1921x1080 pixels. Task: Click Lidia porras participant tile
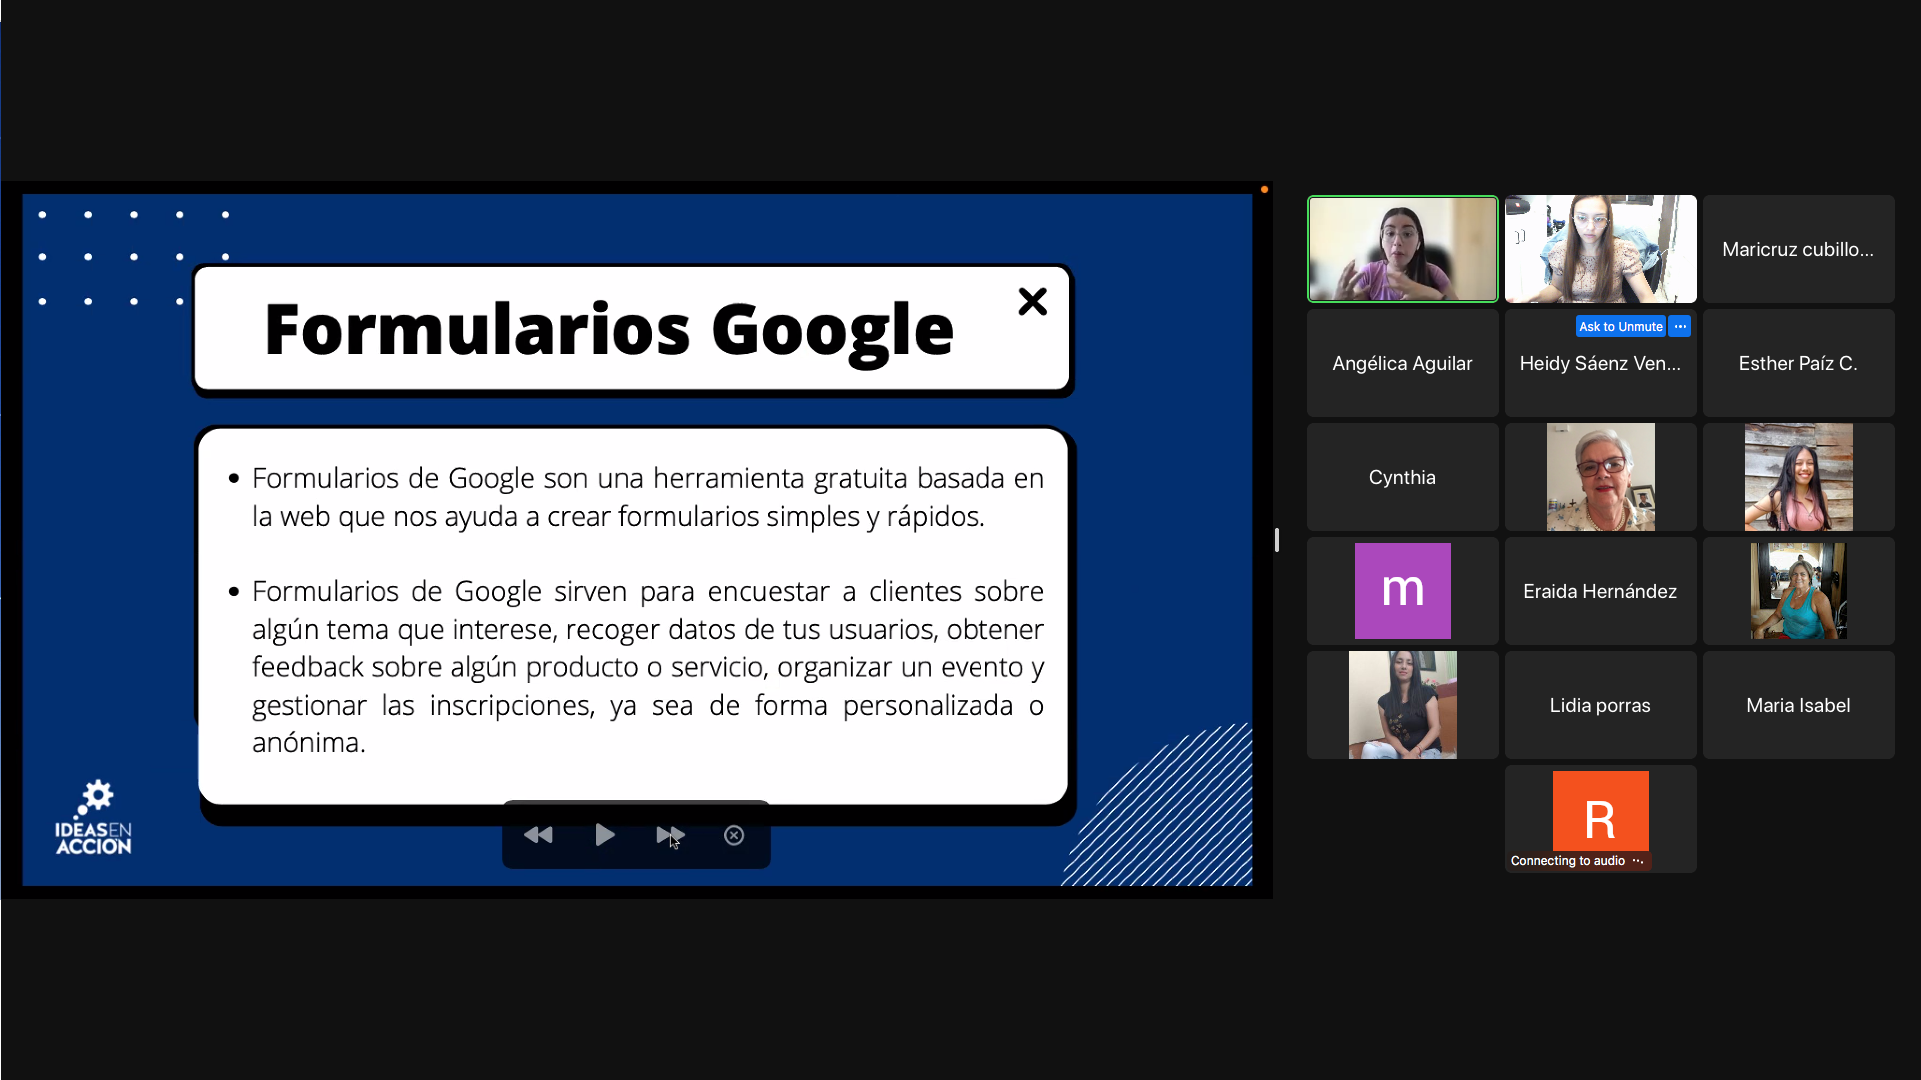[x=1600, y=705]
